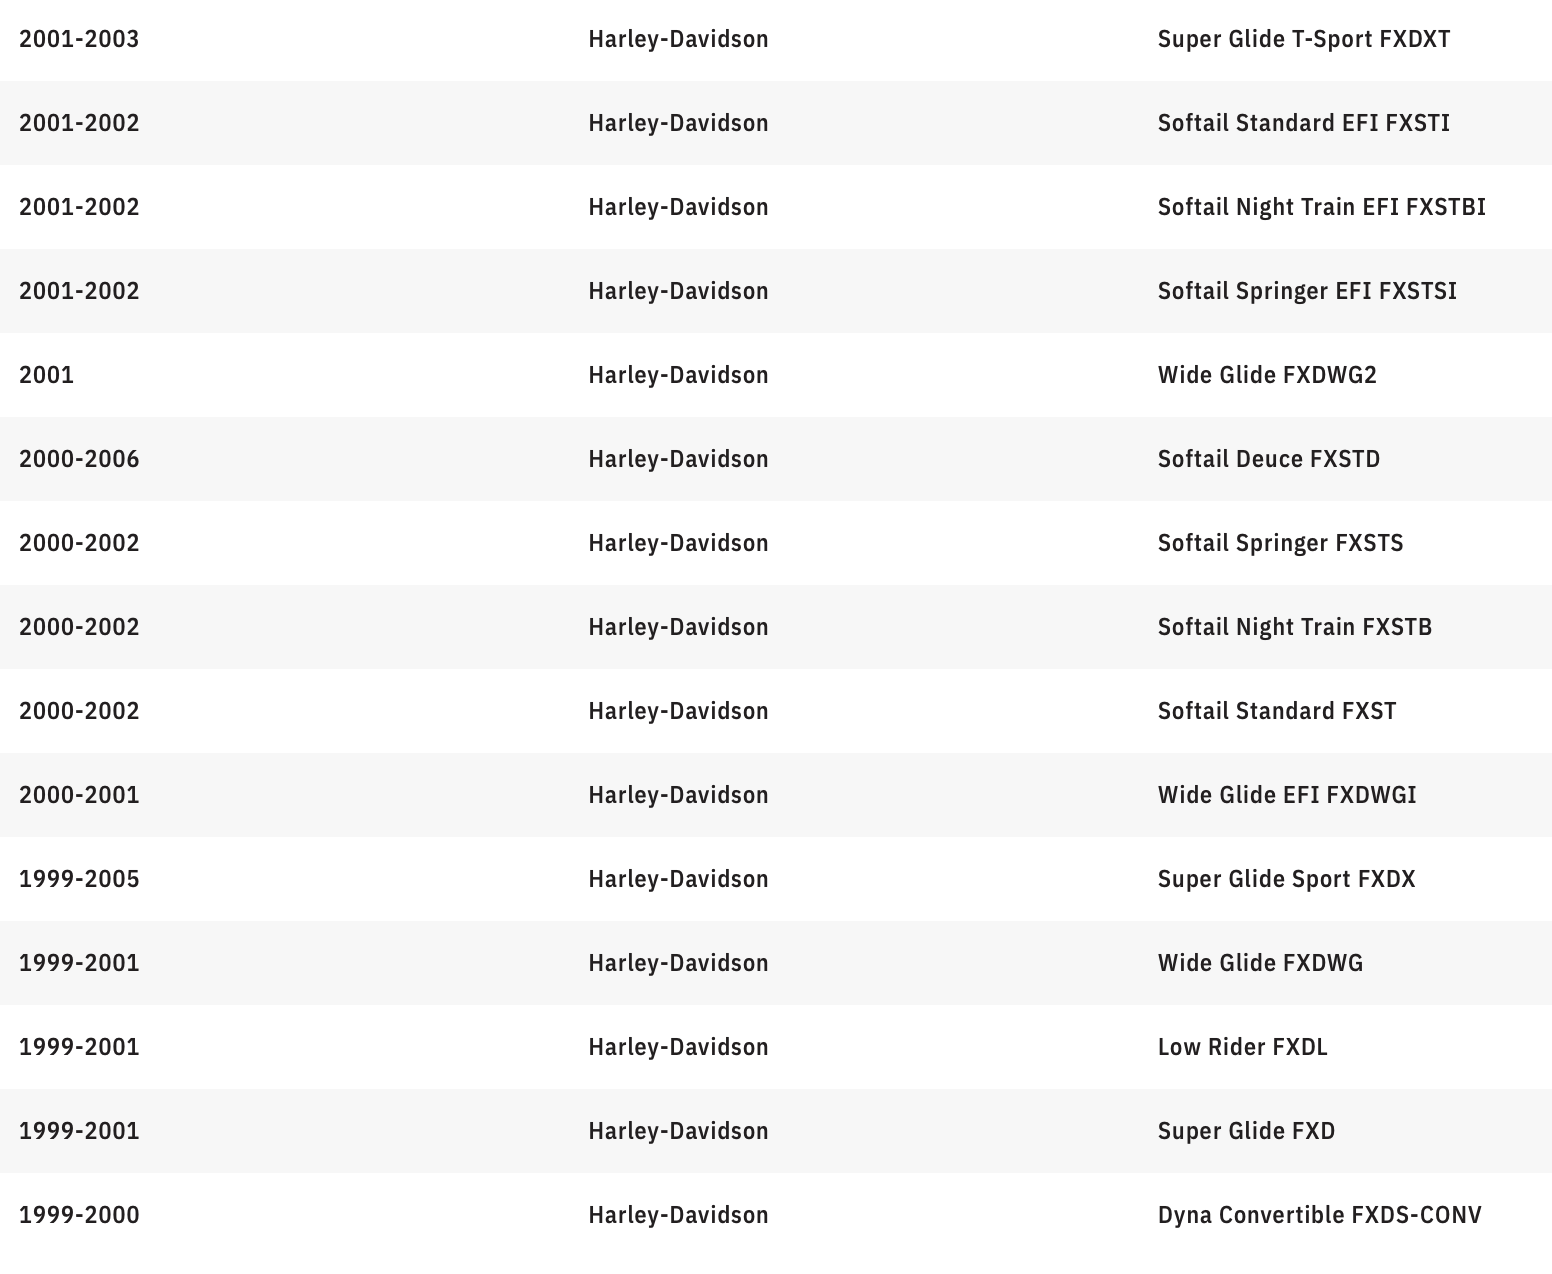Select Softail Springer EFI FXSTSI row text
Screen dimensions: 1552x1274
pyautogui.click(x=1306, y=291)
